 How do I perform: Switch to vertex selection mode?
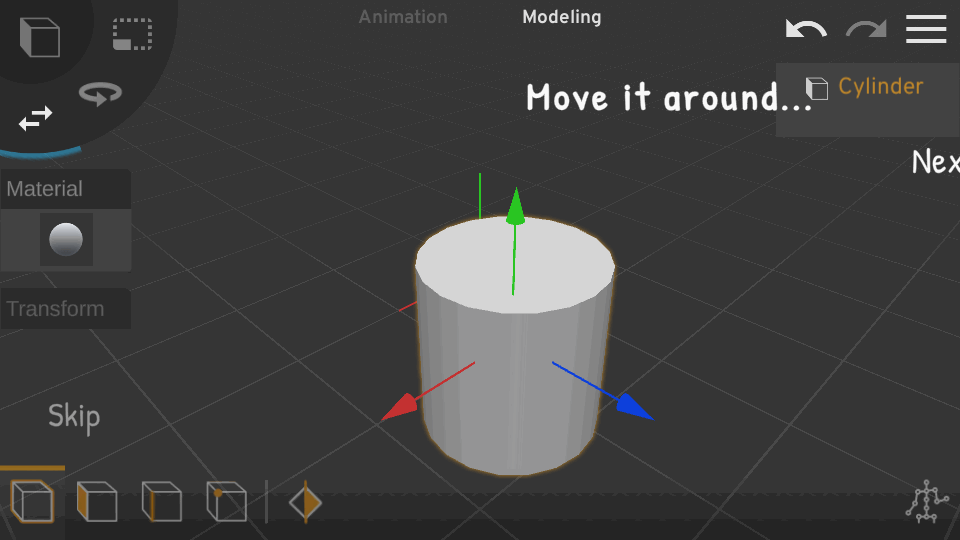226,501
